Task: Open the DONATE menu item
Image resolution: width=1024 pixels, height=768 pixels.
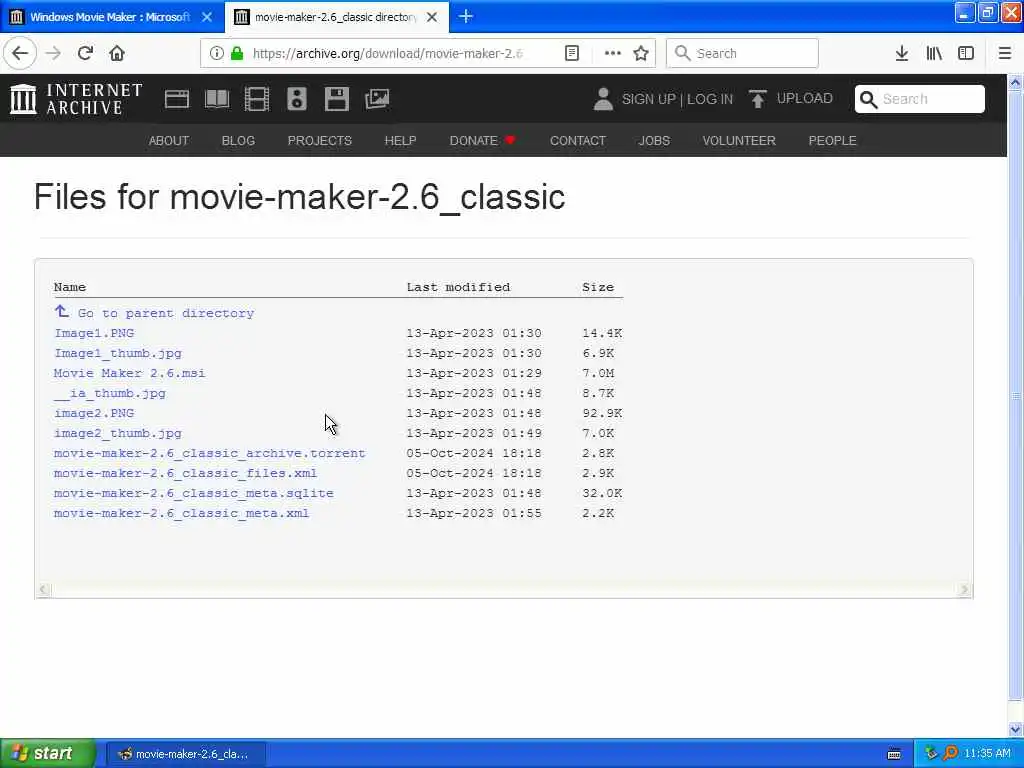Action: [x=483, y=140]
